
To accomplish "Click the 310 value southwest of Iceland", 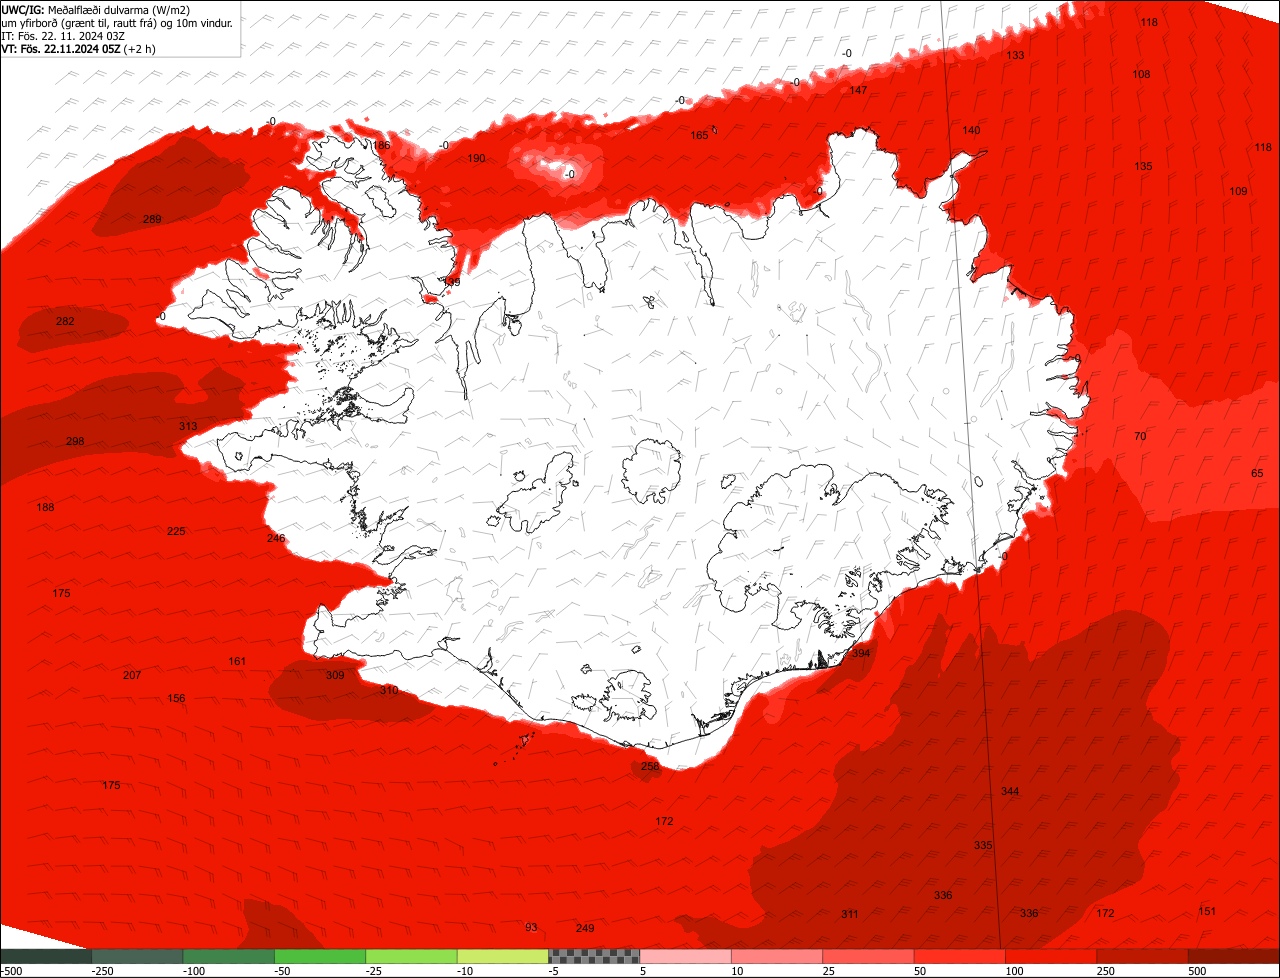I will [x=389, y=690].
